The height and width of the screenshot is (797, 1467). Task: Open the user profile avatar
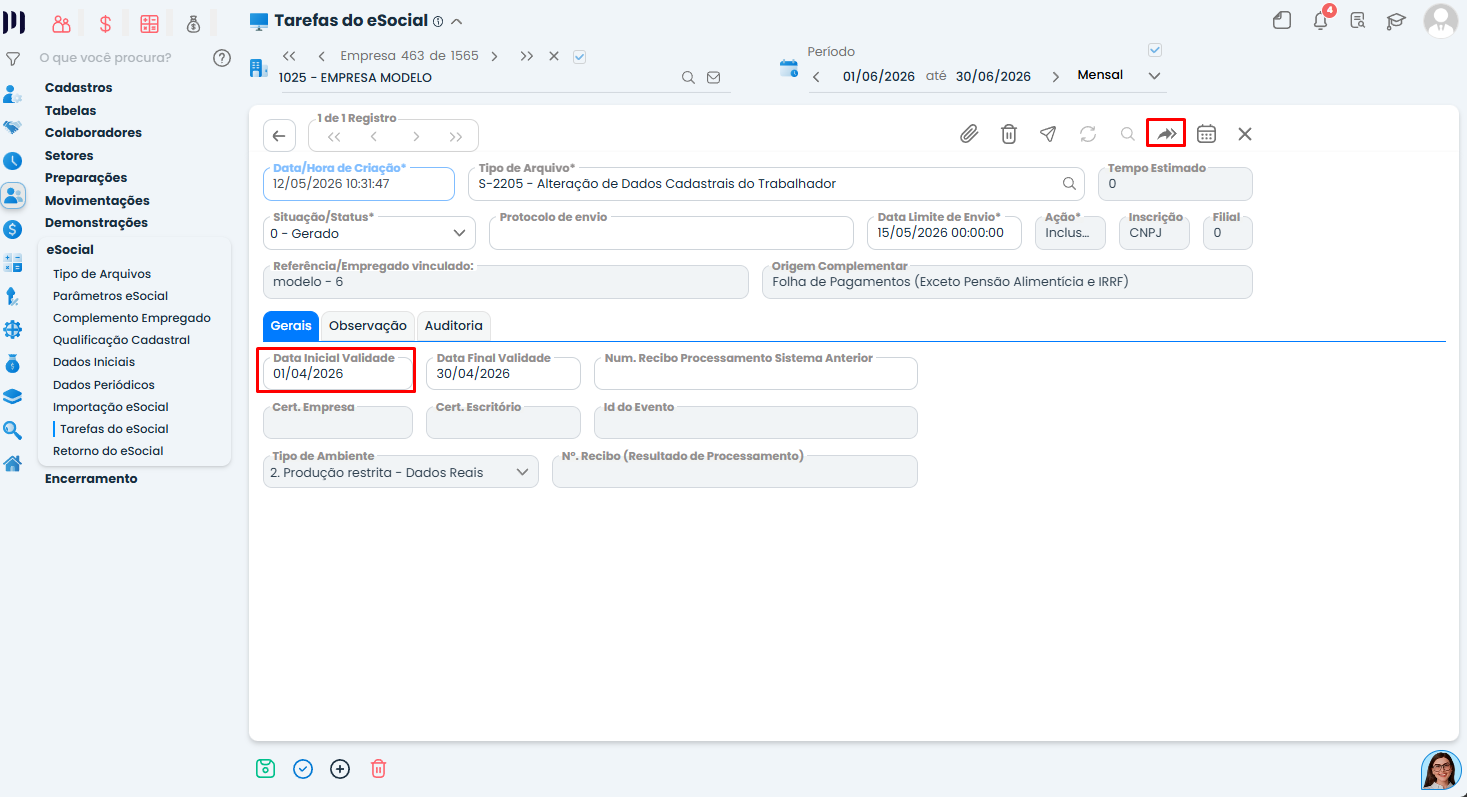click(1440, 20)
